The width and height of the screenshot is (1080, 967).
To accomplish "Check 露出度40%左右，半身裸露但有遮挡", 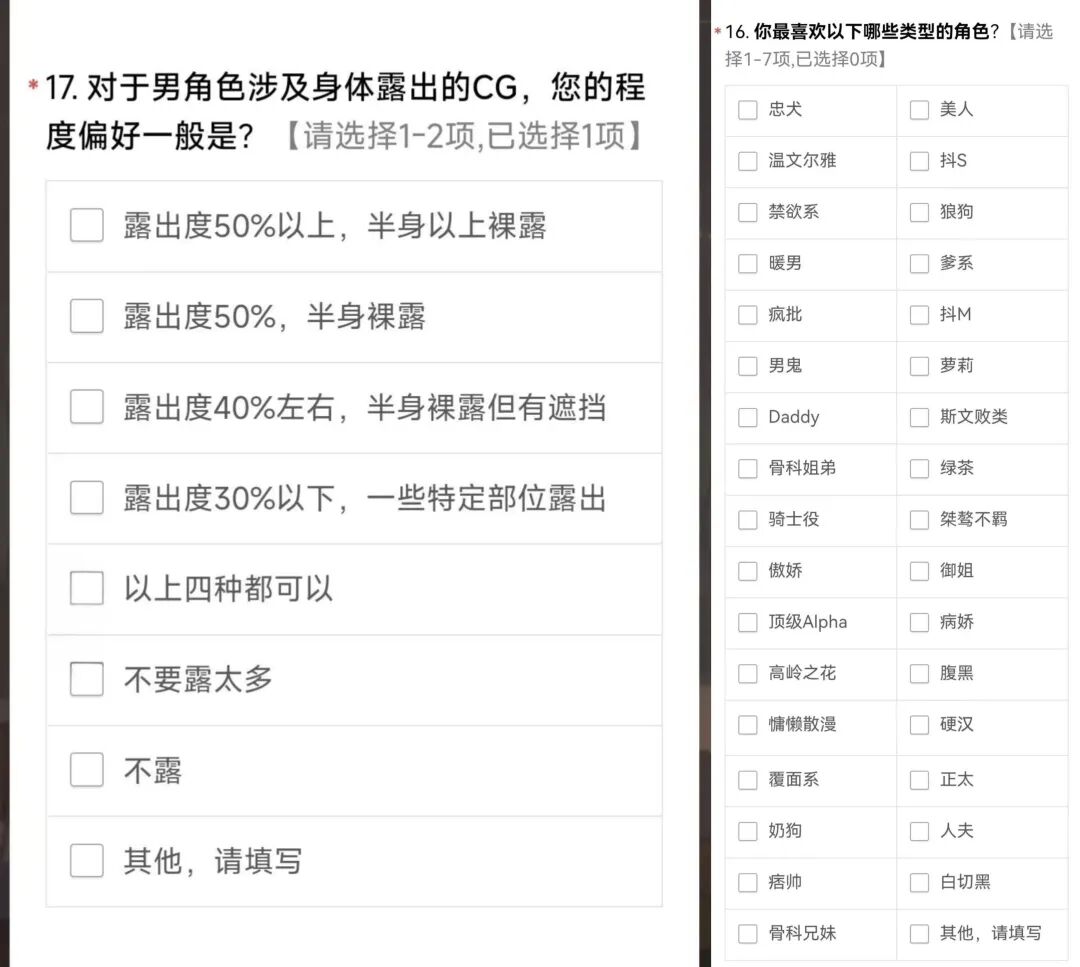I will pyautogui.click(x=86, y=407).
